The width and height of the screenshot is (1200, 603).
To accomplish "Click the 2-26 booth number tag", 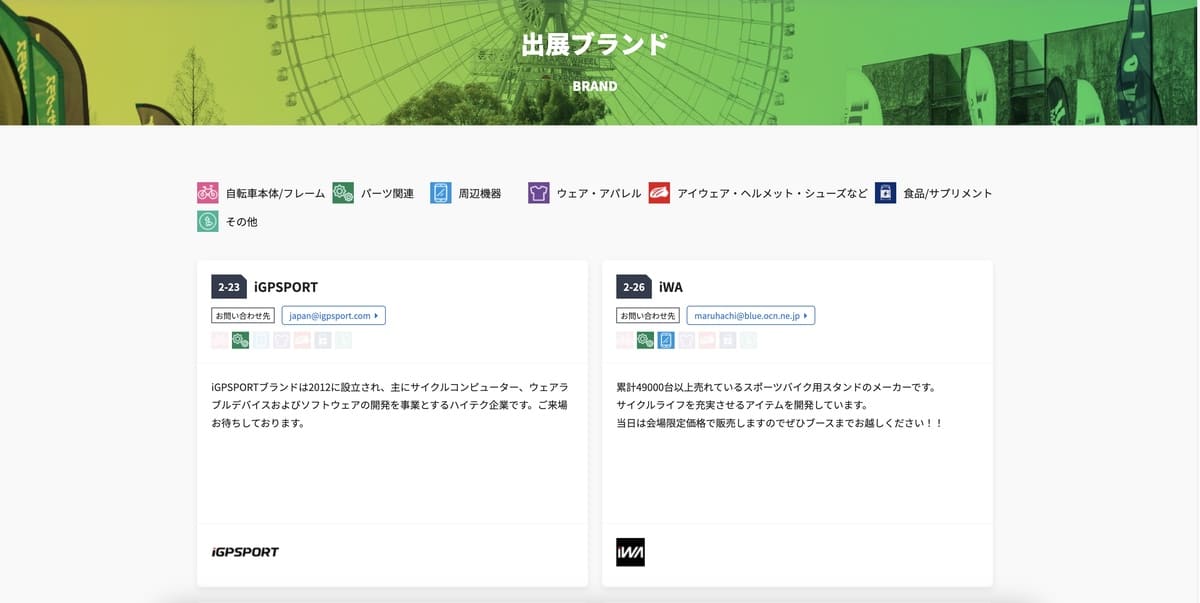I will (634, 287).
